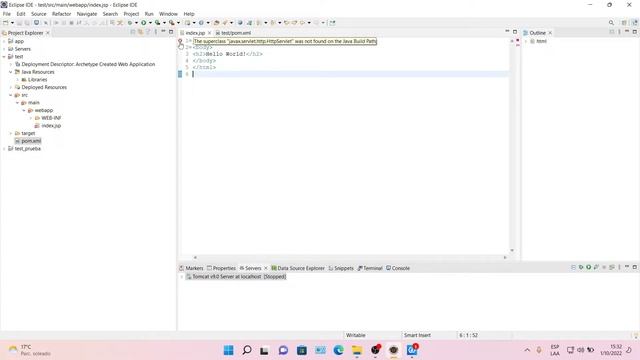This screenshot has height=360, width=640.
Task: Open the File menu
Action: pos(7,14)
